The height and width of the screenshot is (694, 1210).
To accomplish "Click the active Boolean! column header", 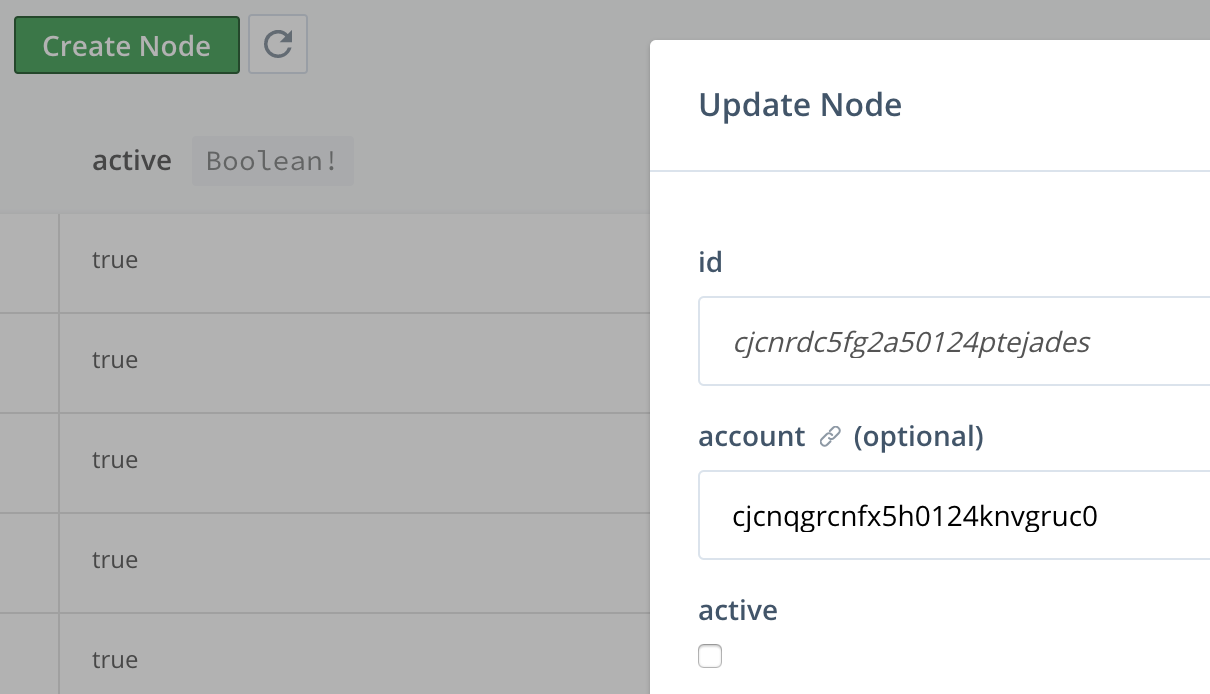I will (x=132, y=160).
